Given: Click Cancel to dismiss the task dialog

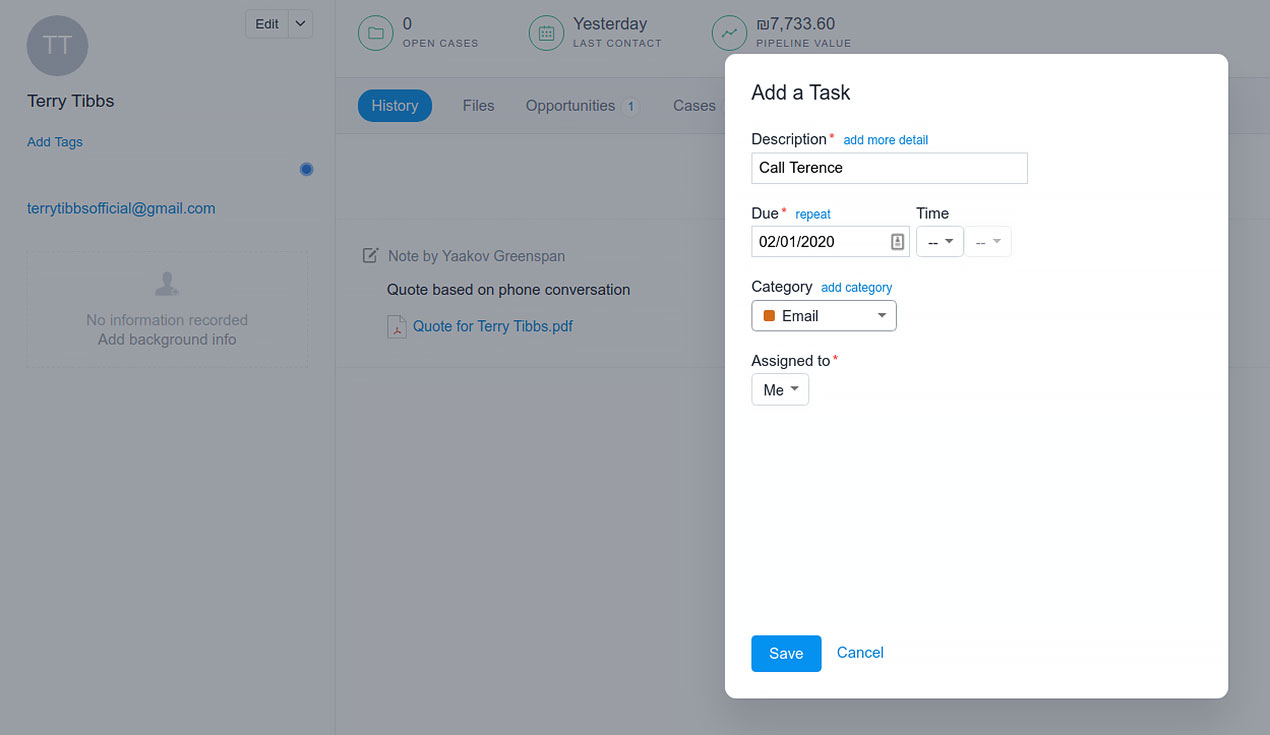Looking at the screenshot, I should pyautogui.click(x=860, y=653).
